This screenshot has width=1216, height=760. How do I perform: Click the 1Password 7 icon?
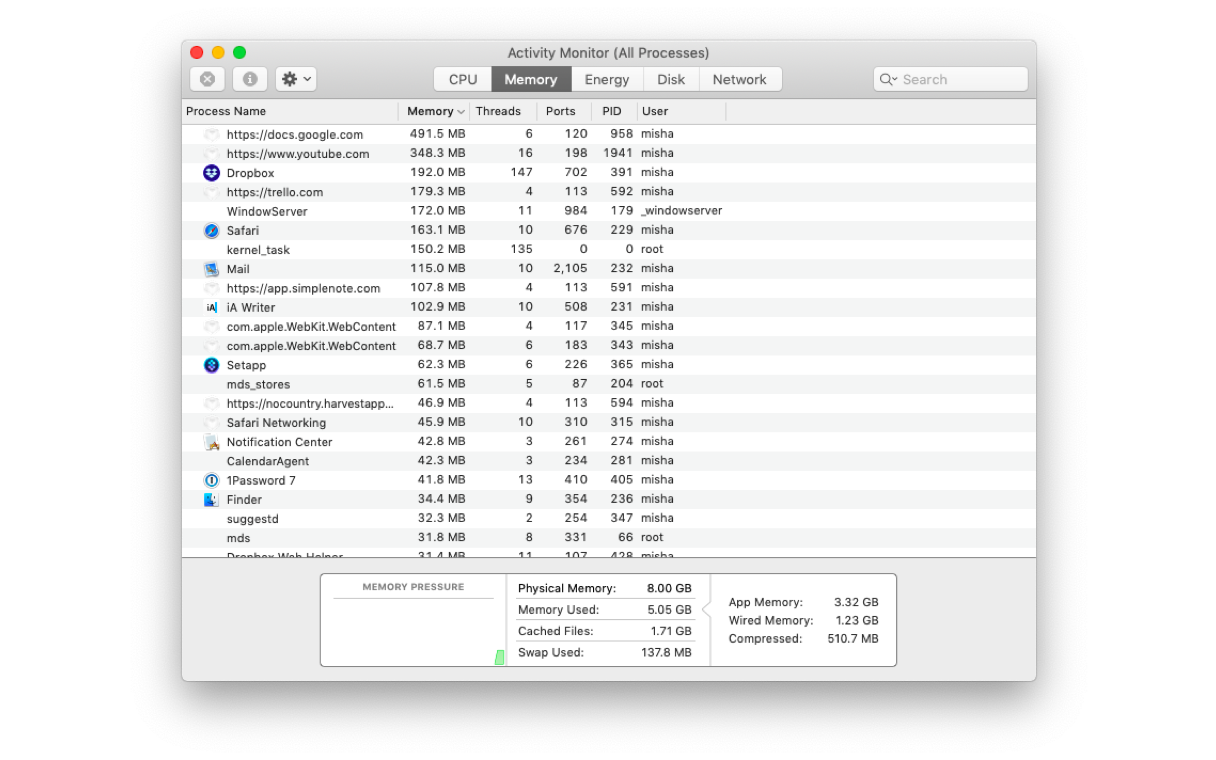(x=211, y=481)
